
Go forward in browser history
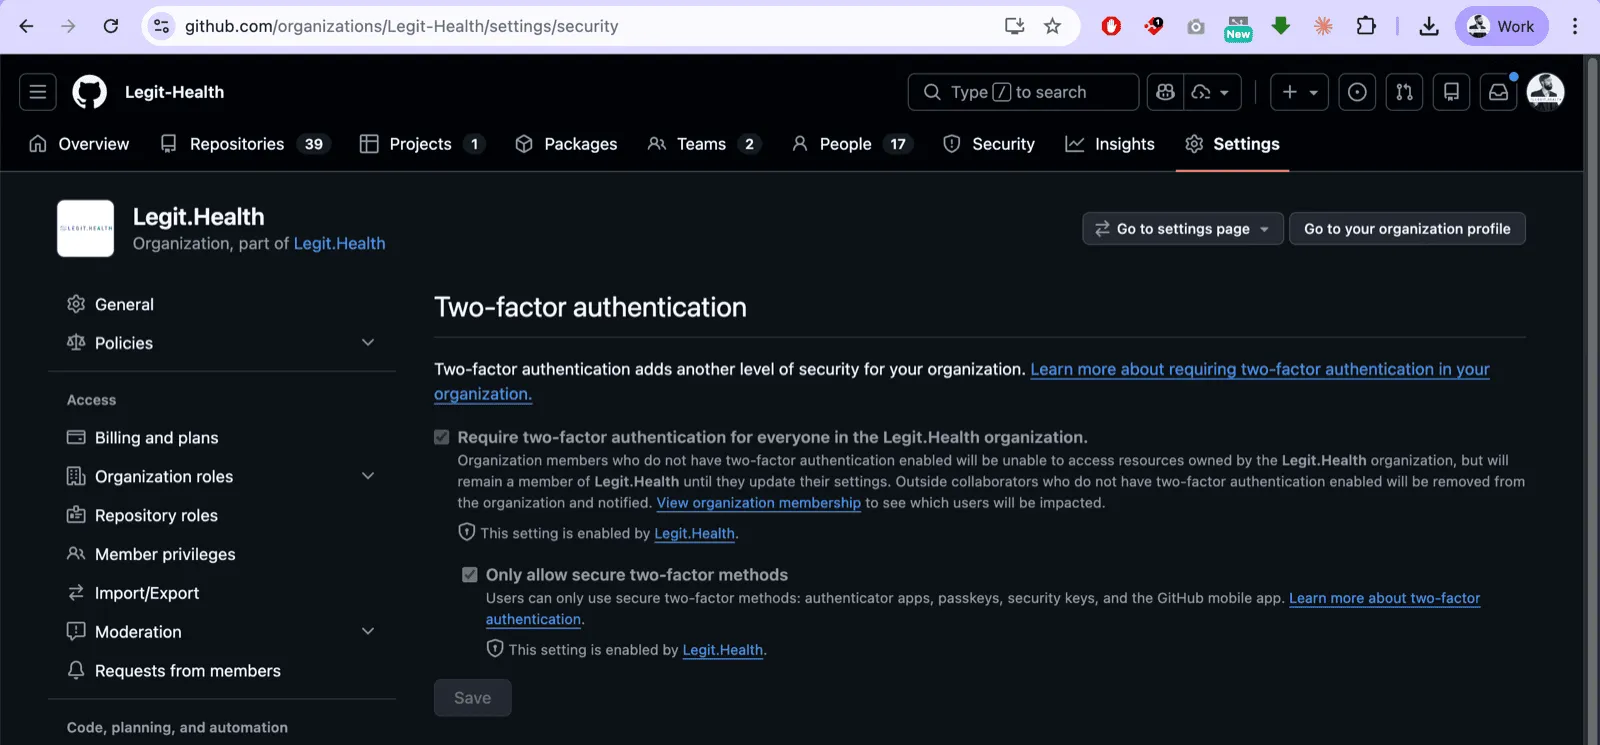coord(68,26)
